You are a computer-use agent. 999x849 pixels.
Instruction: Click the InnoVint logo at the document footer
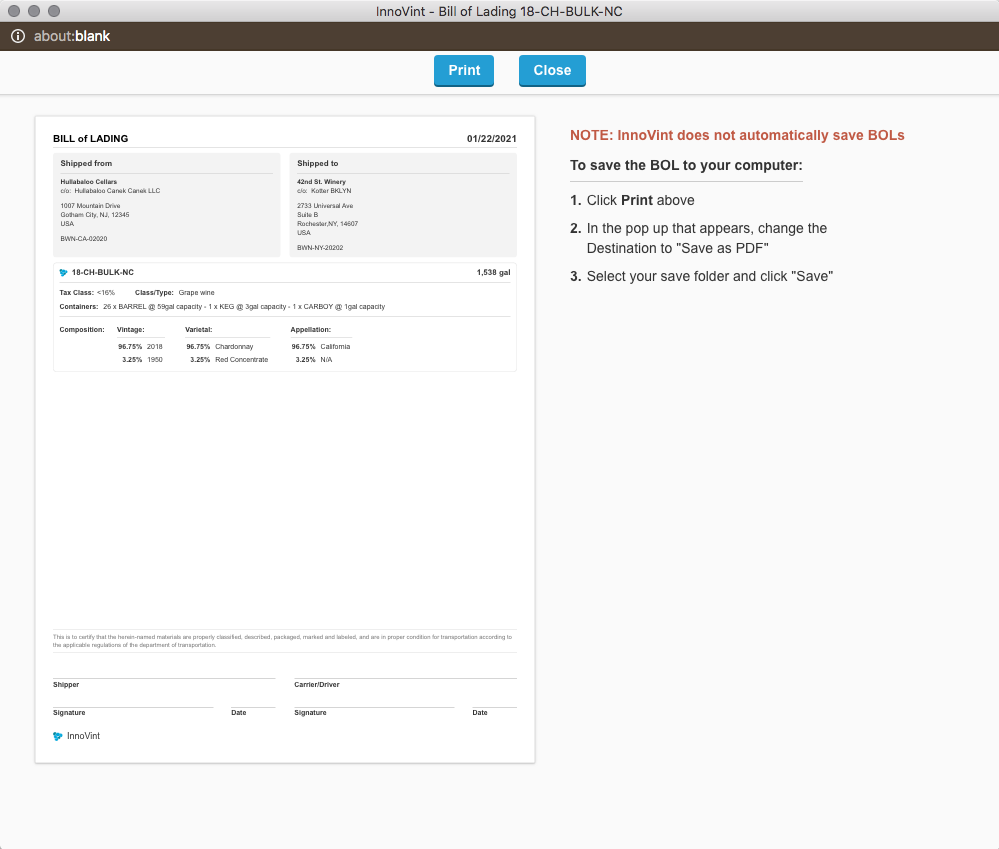click(57, 735)
